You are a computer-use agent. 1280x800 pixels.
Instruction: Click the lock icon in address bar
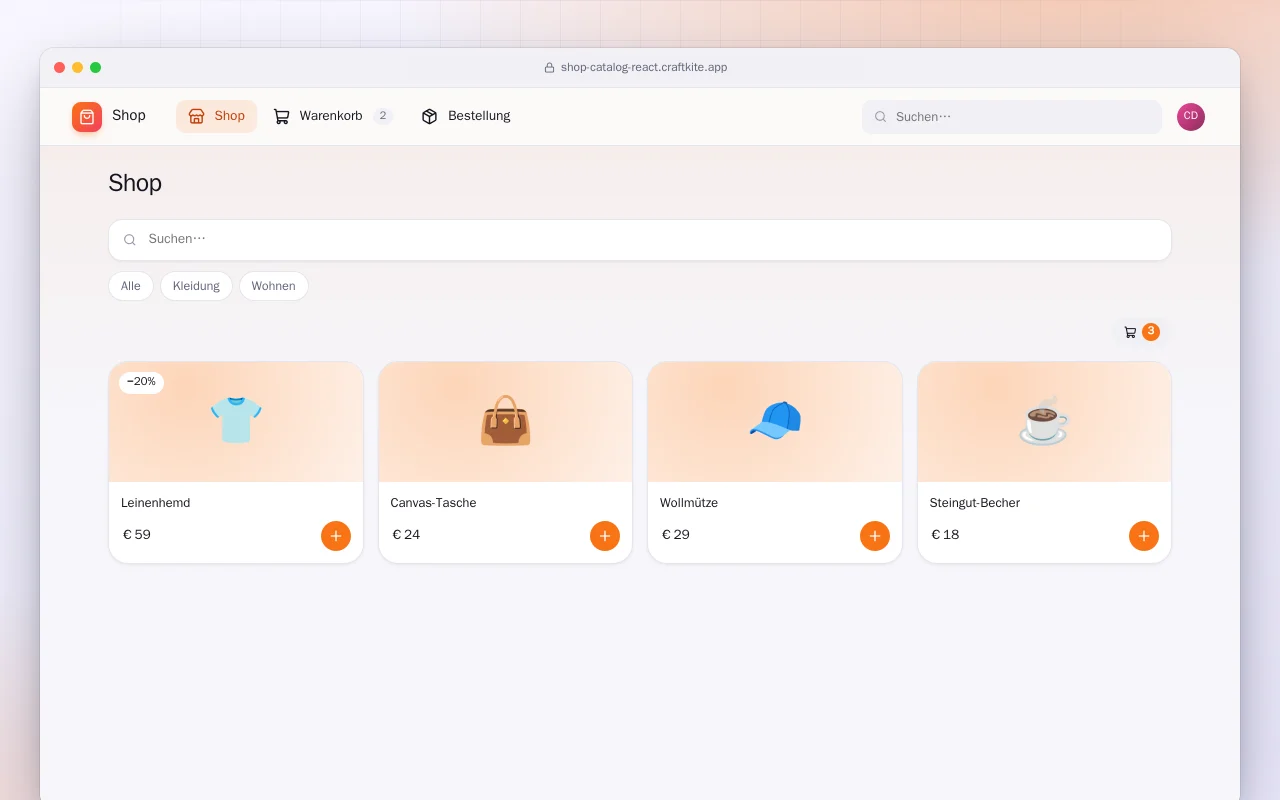click(x=549, y=68)
